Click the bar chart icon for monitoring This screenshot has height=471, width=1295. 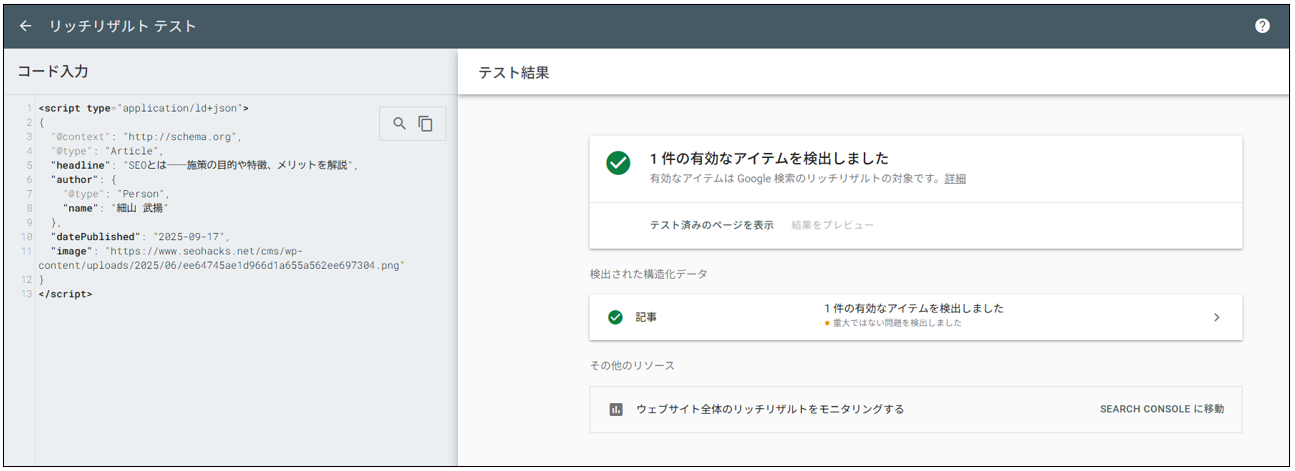tap(616, 409)
